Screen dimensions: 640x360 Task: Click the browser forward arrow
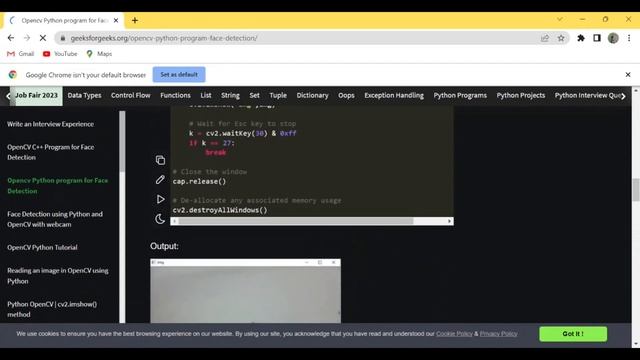[x=27, y=38]
